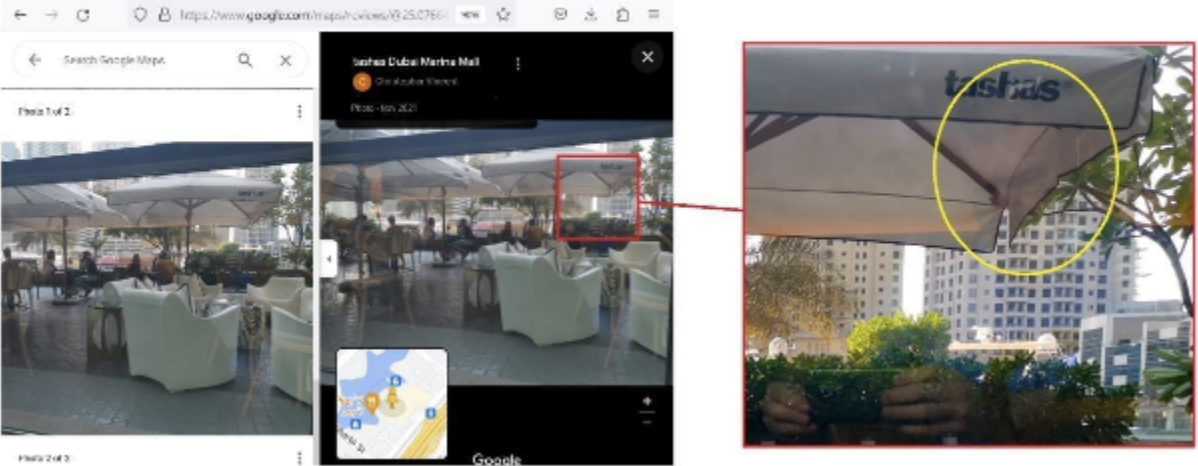Open the extensions icon in the toolbar

point(623,15)
